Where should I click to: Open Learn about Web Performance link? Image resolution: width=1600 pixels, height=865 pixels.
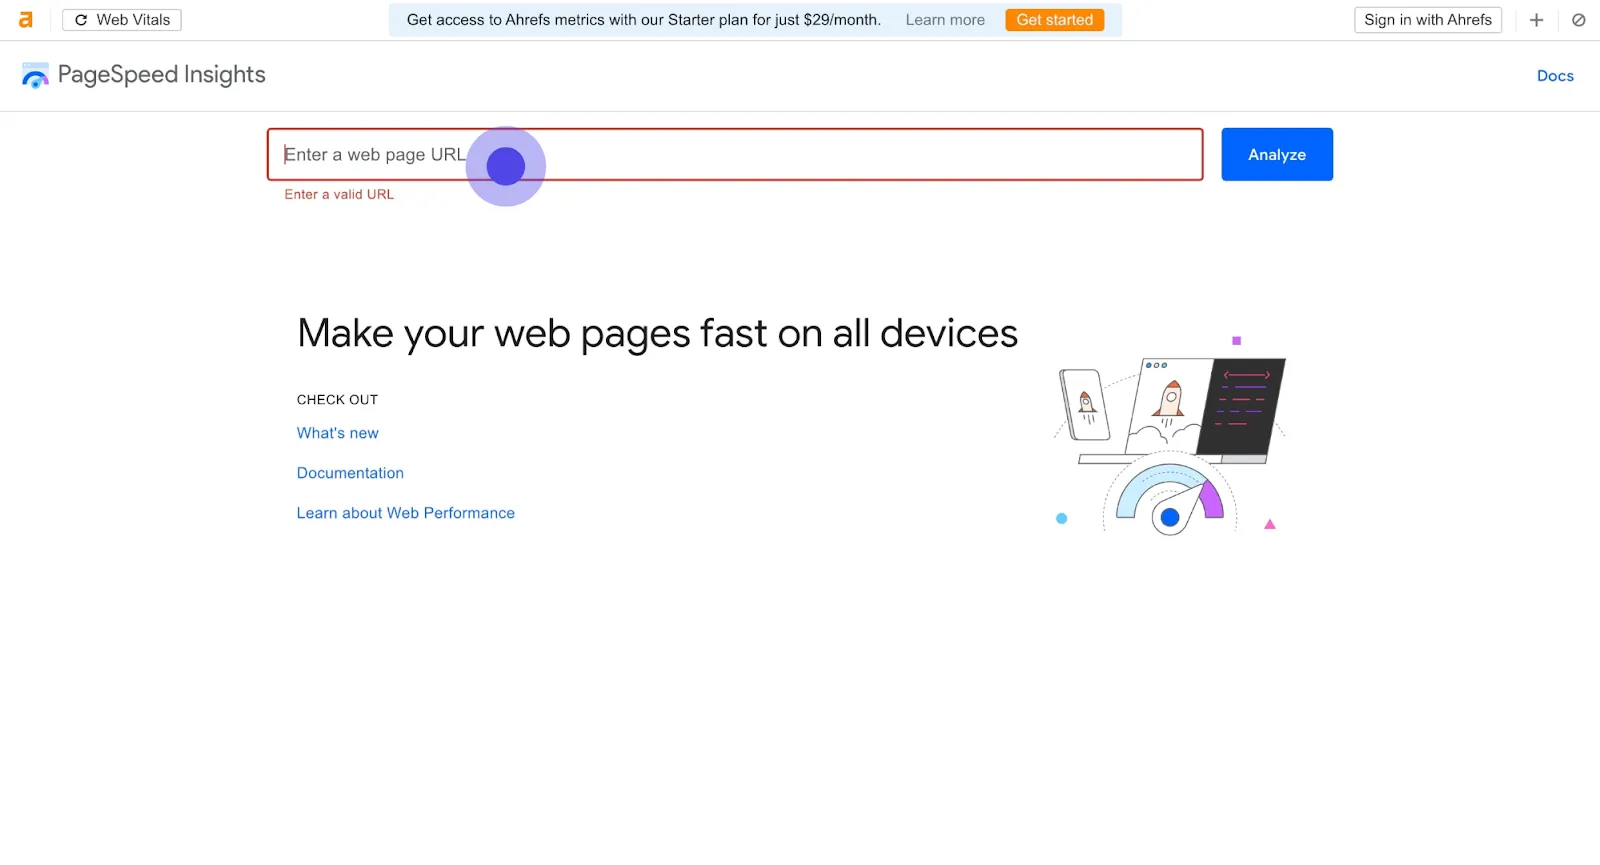(406, 513)
